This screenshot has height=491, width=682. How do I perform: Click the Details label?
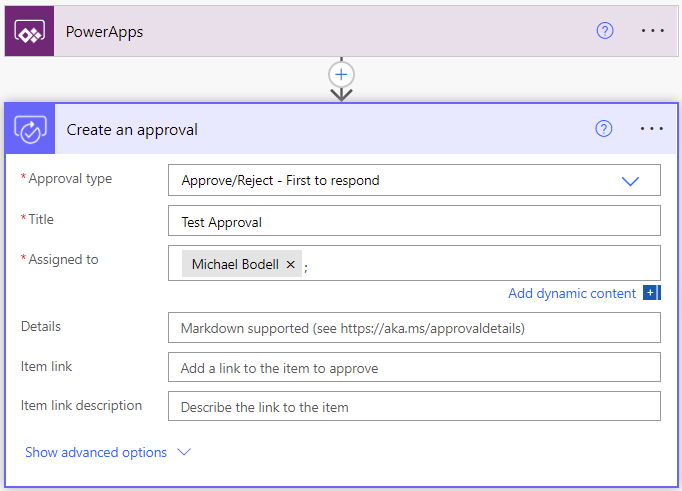(41, 327)
